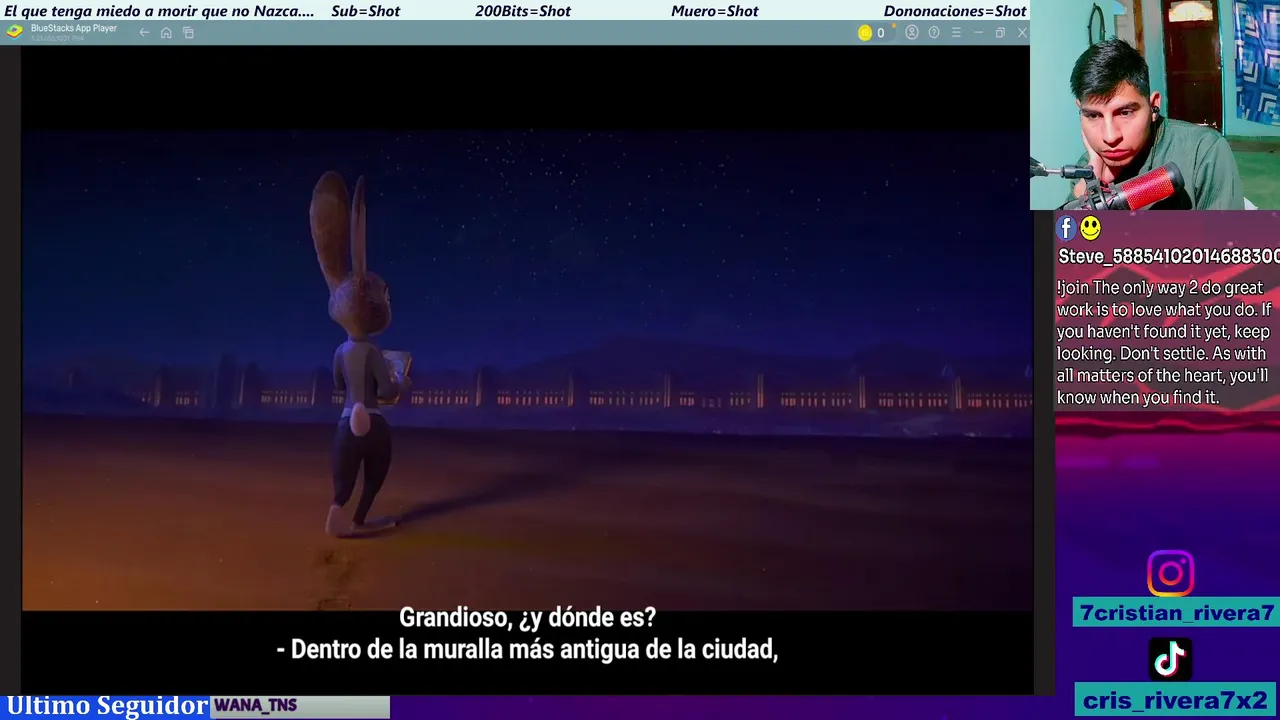Click the Facebook icon in chat overlay
Image resolution: width=1280 pixels, height=720 pixels.
coord(1066,229)
